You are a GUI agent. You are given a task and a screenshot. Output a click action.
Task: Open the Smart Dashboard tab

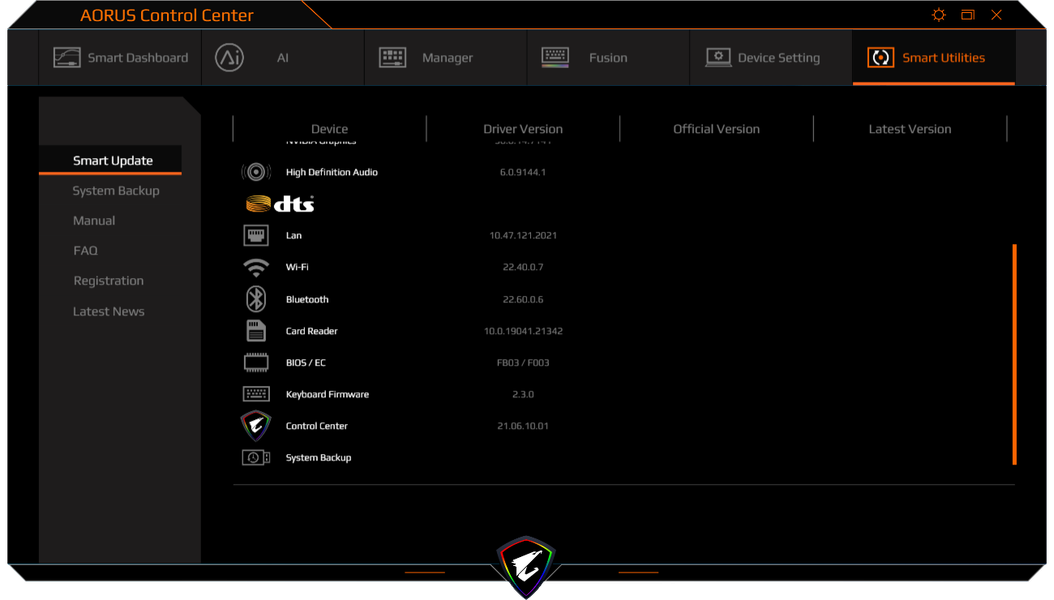pos(120,58)
